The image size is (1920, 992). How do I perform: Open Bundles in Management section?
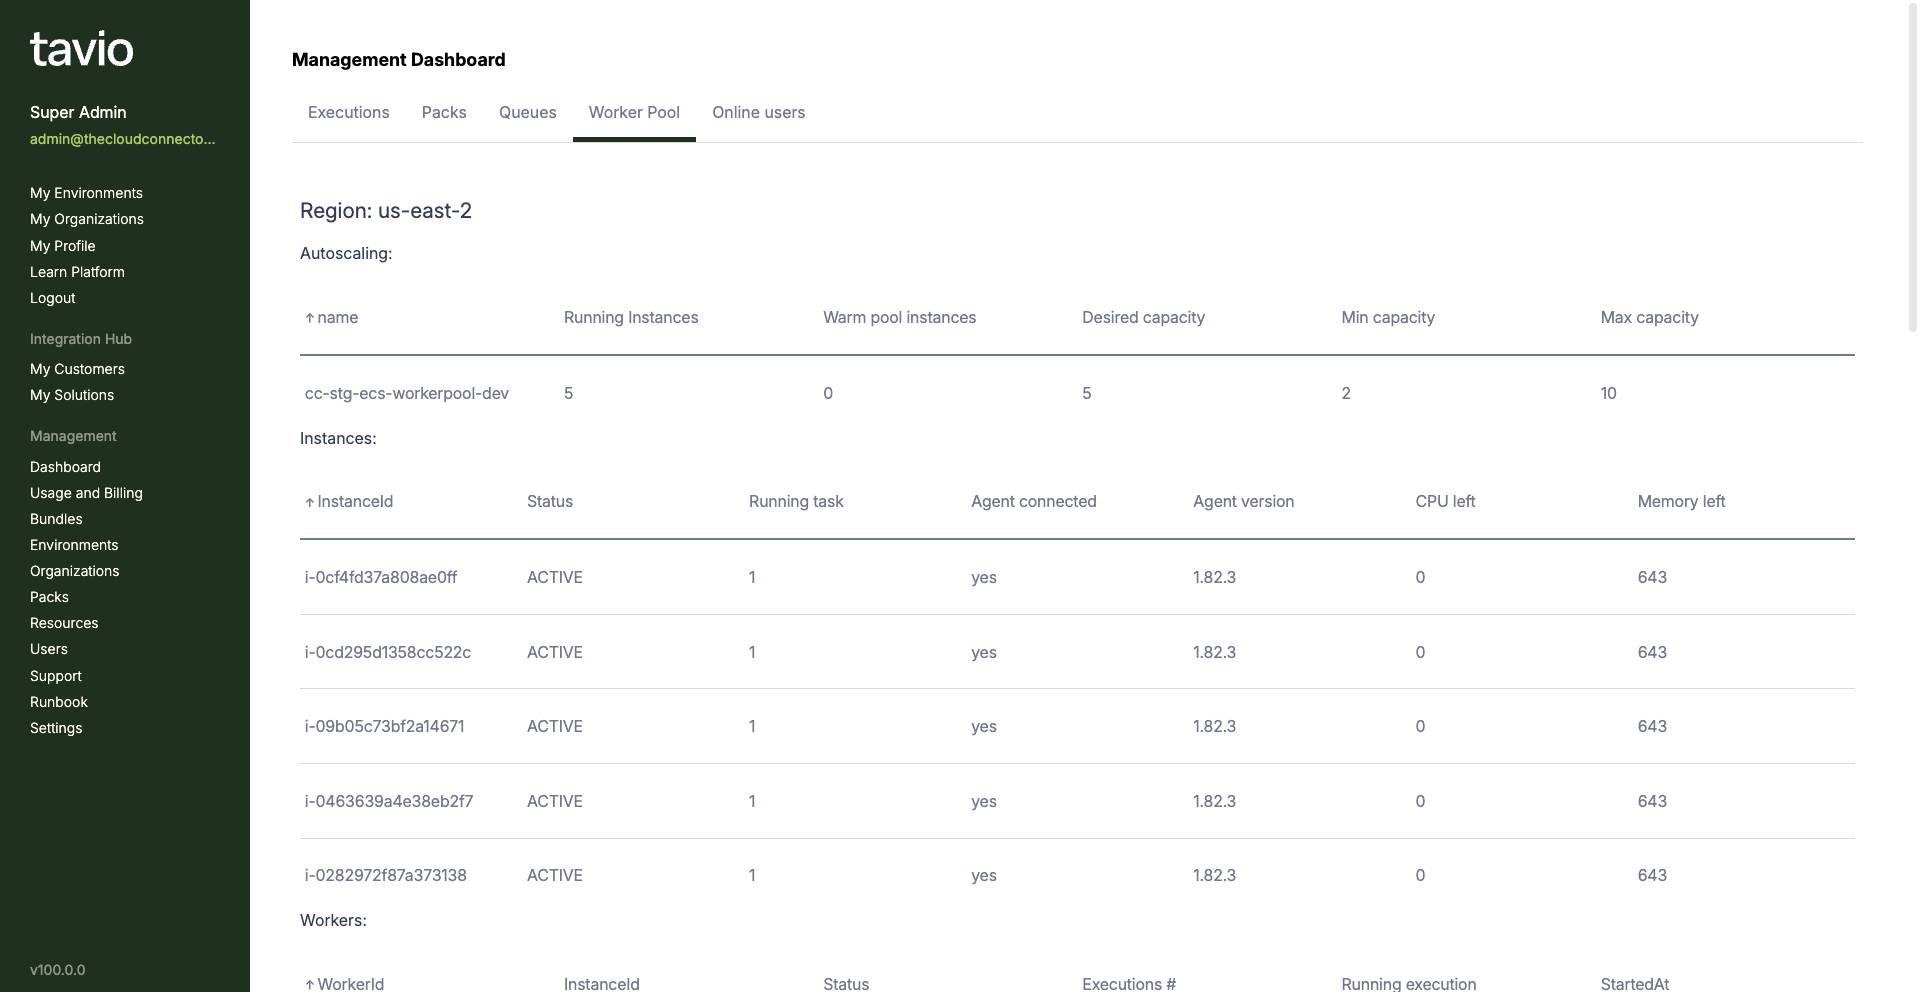tap(56, 519)
